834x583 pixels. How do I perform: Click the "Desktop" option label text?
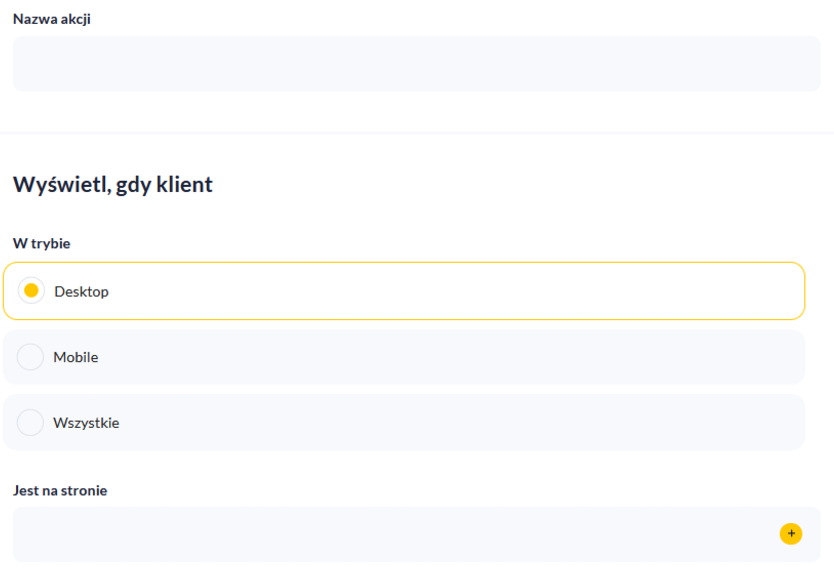[81, 292]
